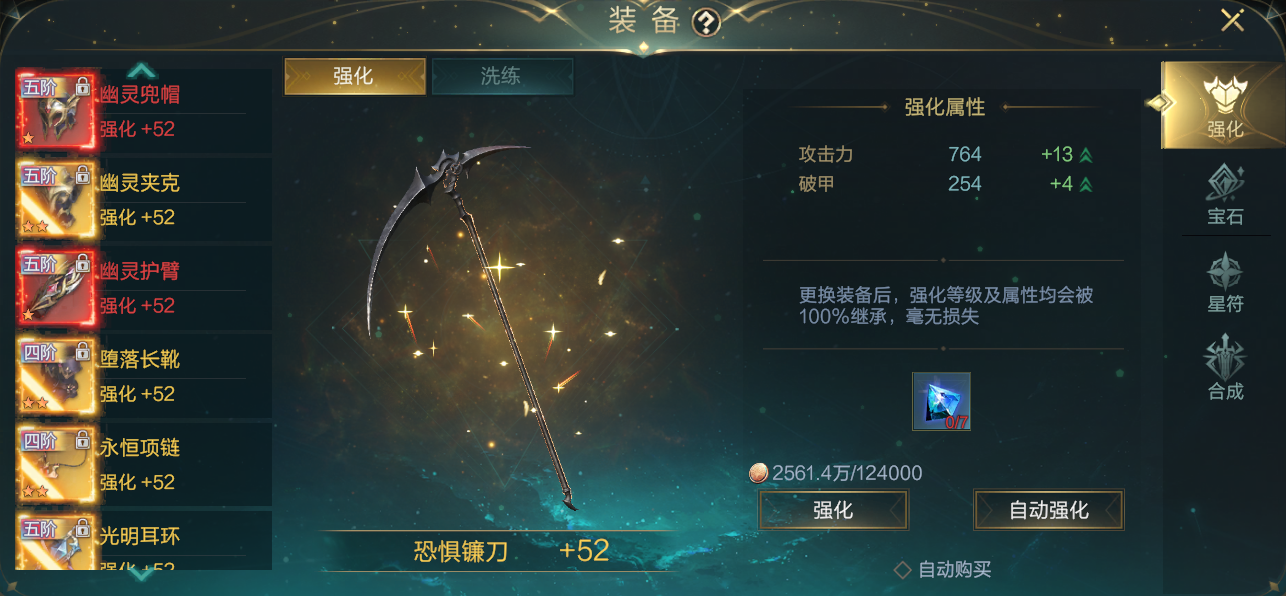Close the equipment panel with X
This screenshot has height=596, width=1286.
point(1232,20)
